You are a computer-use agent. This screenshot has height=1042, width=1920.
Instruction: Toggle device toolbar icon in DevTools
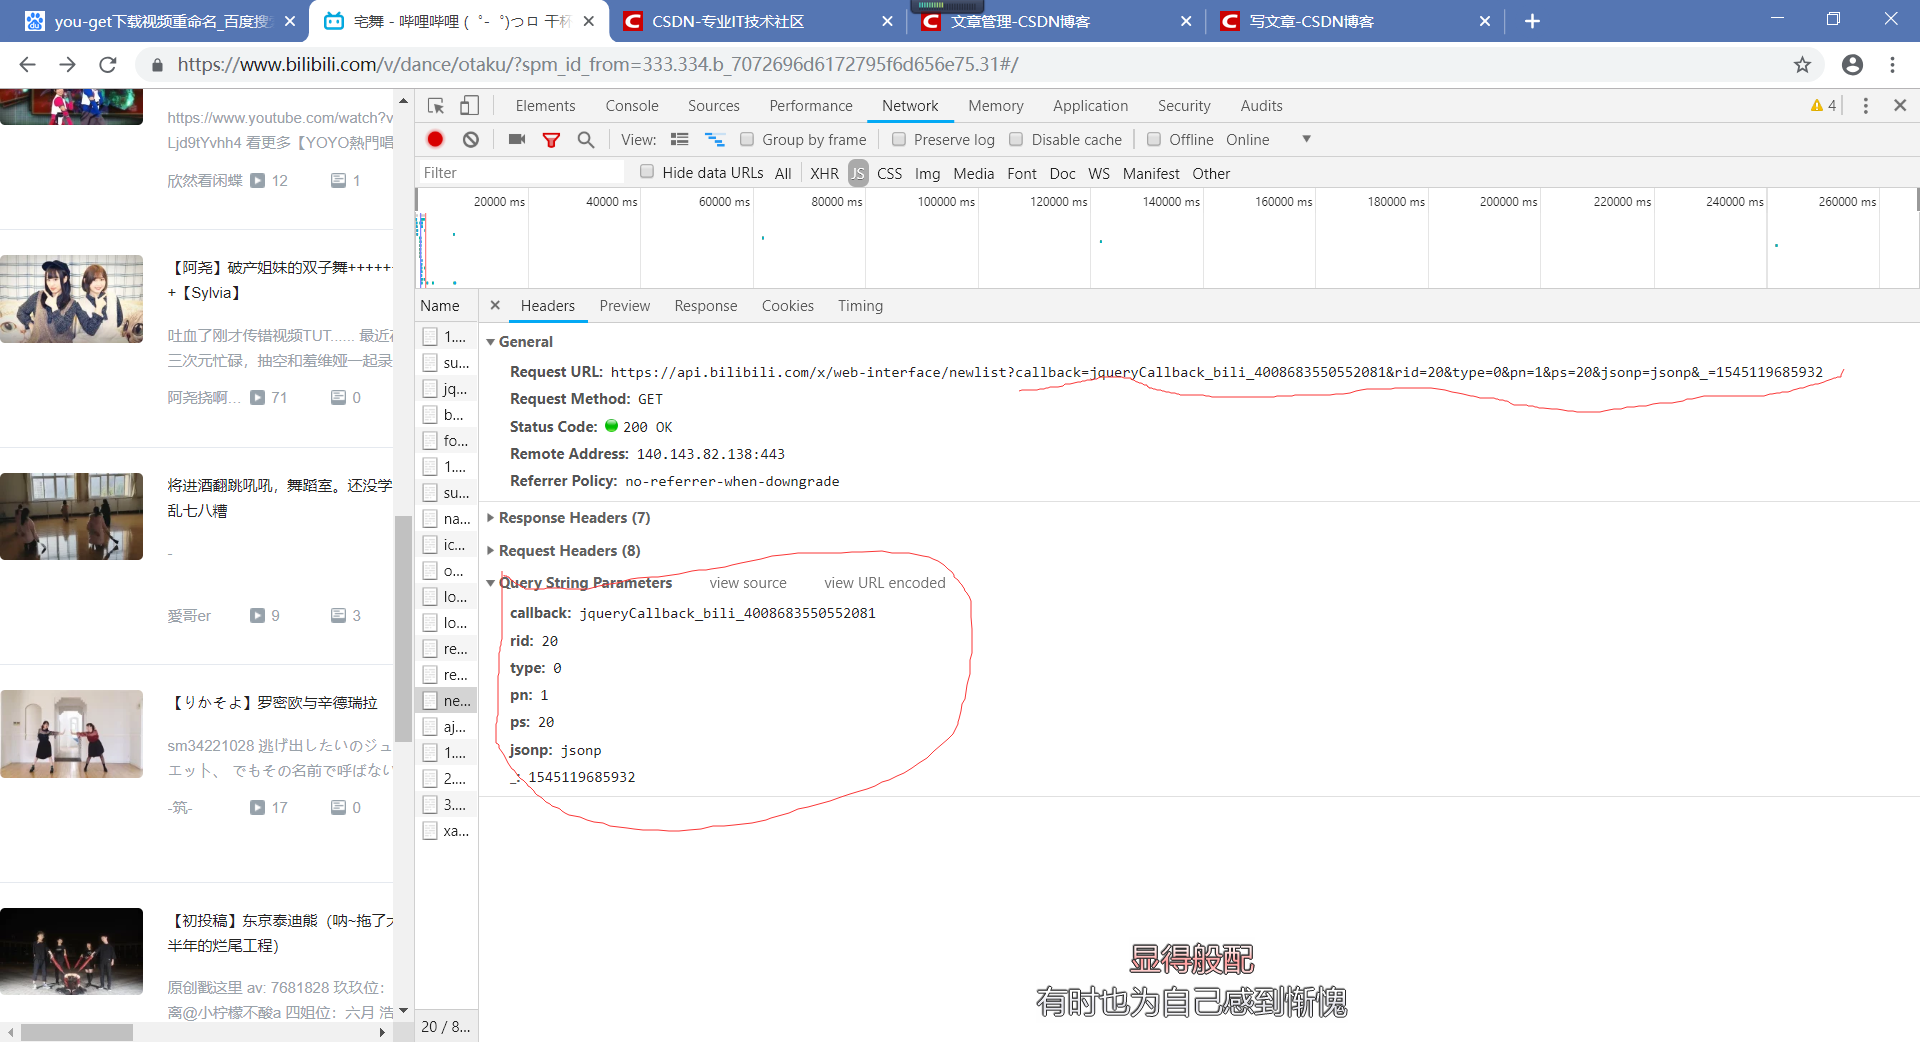470,106
